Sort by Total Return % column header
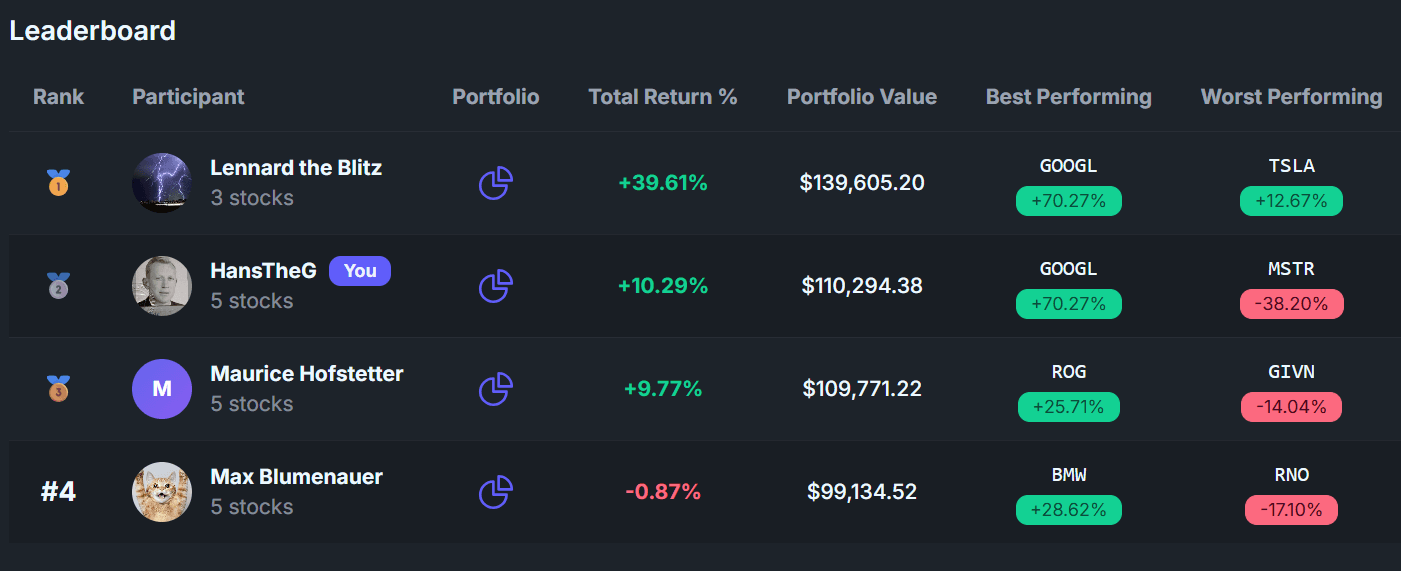 pos(662,97)
